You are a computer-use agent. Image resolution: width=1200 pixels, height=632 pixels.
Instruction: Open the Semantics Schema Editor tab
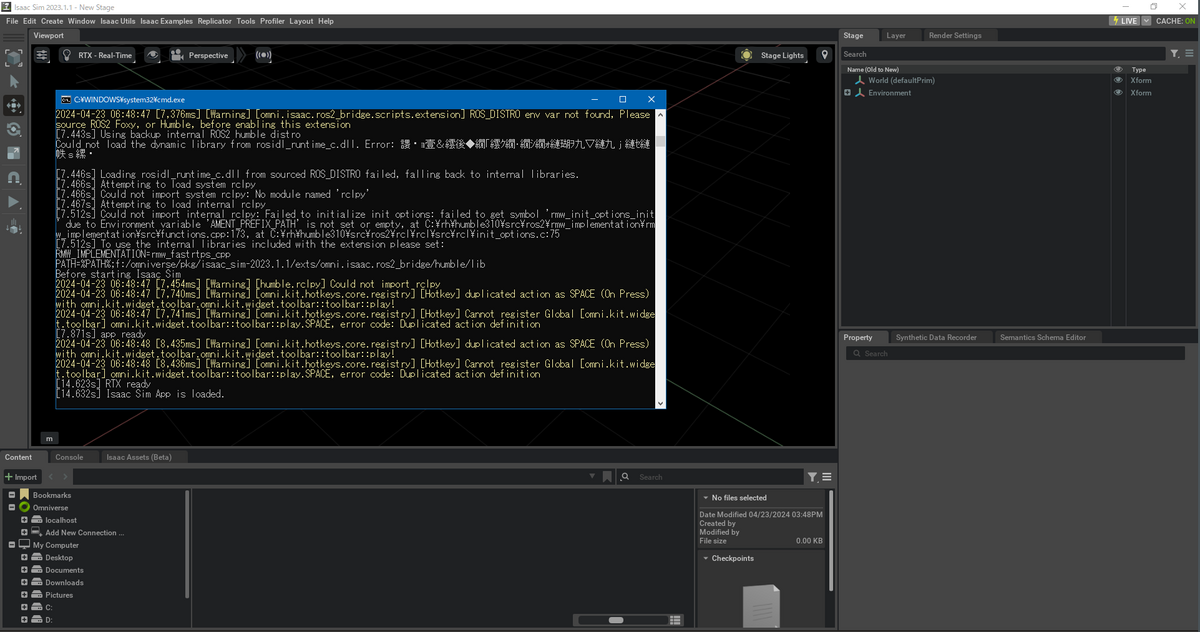click(x=1043, y=337)
